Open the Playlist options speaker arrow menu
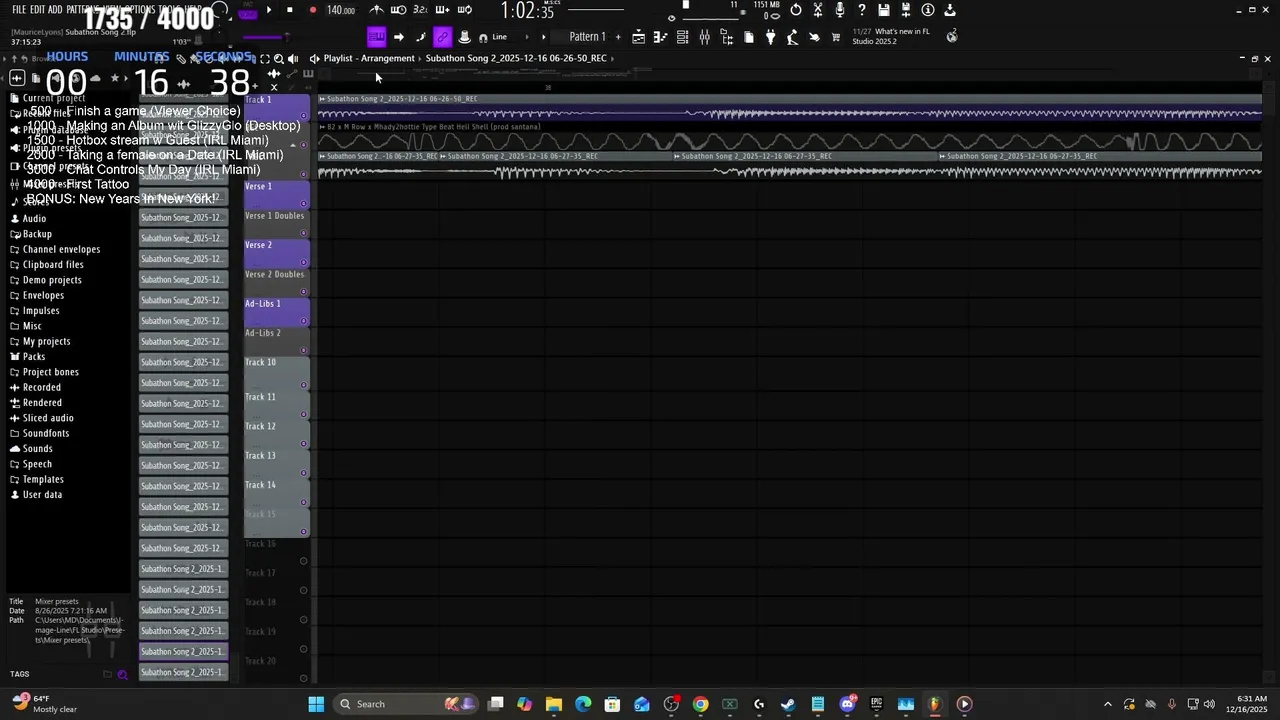The height and width of the screenshot is (720, 1280). [314, 58]
